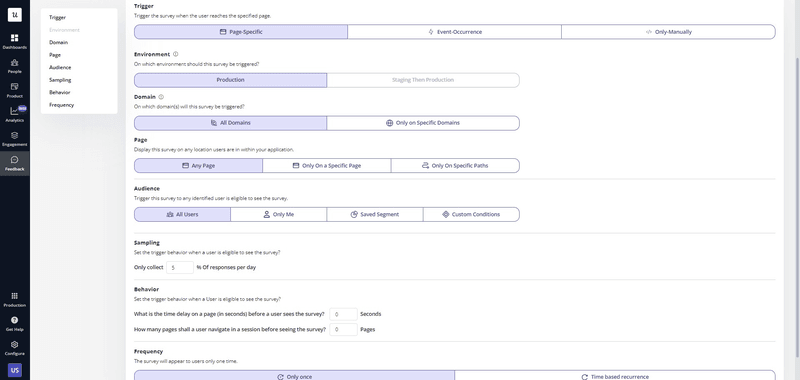Open Dashboards in the sidebar
800x380 pixels.
tap(14, 41)
